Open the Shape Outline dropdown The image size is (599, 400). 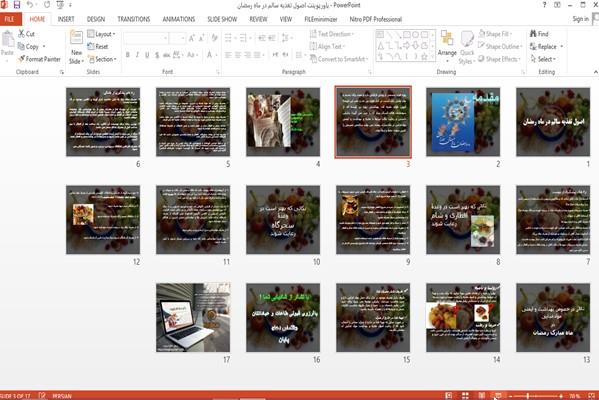[x=500, y=47]
